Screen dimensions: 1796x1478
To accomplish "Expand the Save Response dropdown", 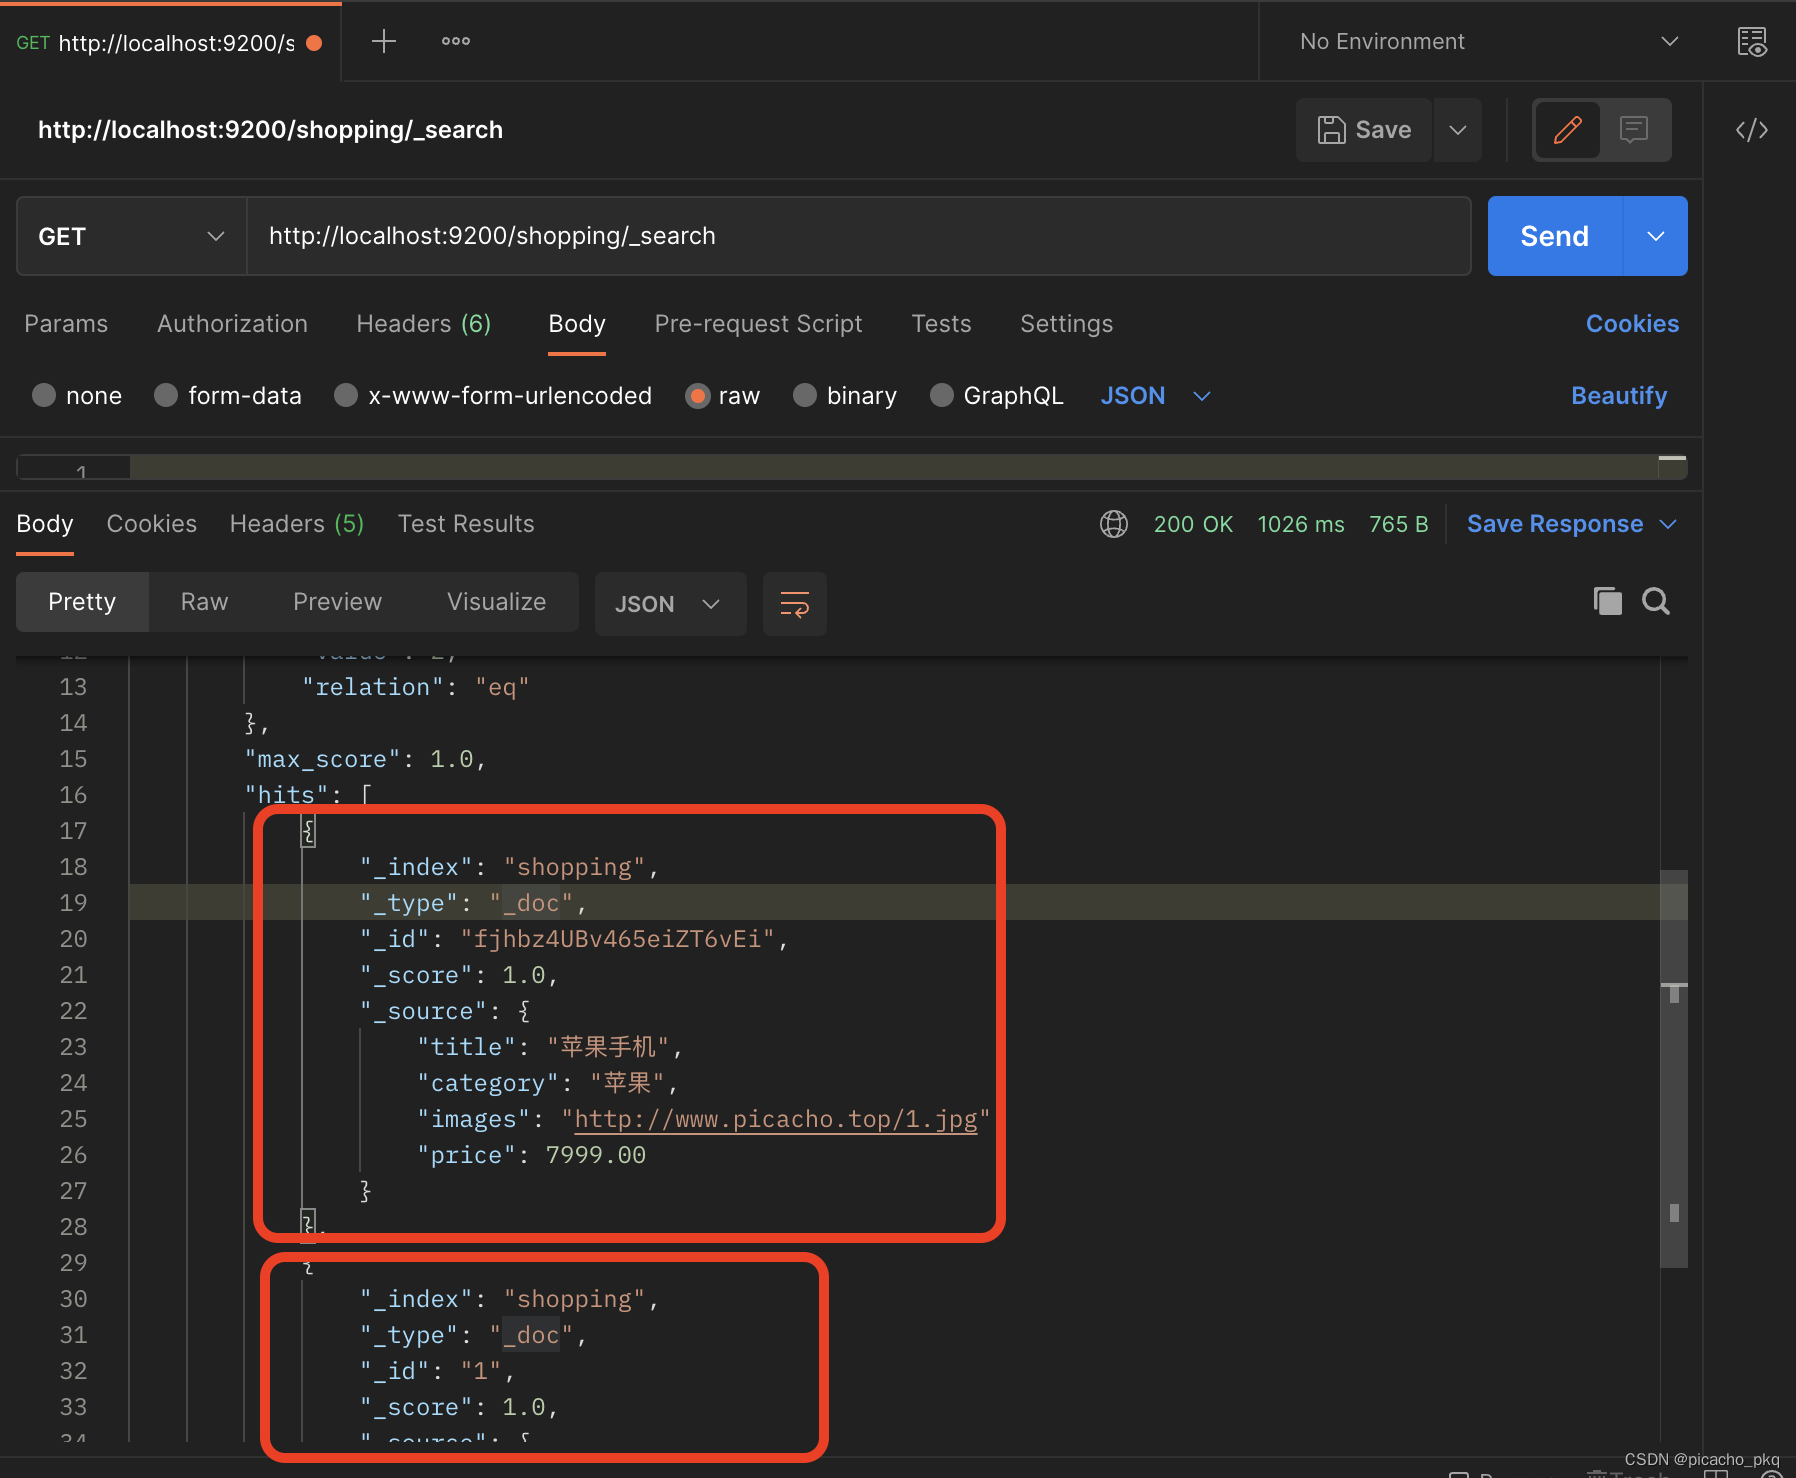I will [x=1669, y=524].
